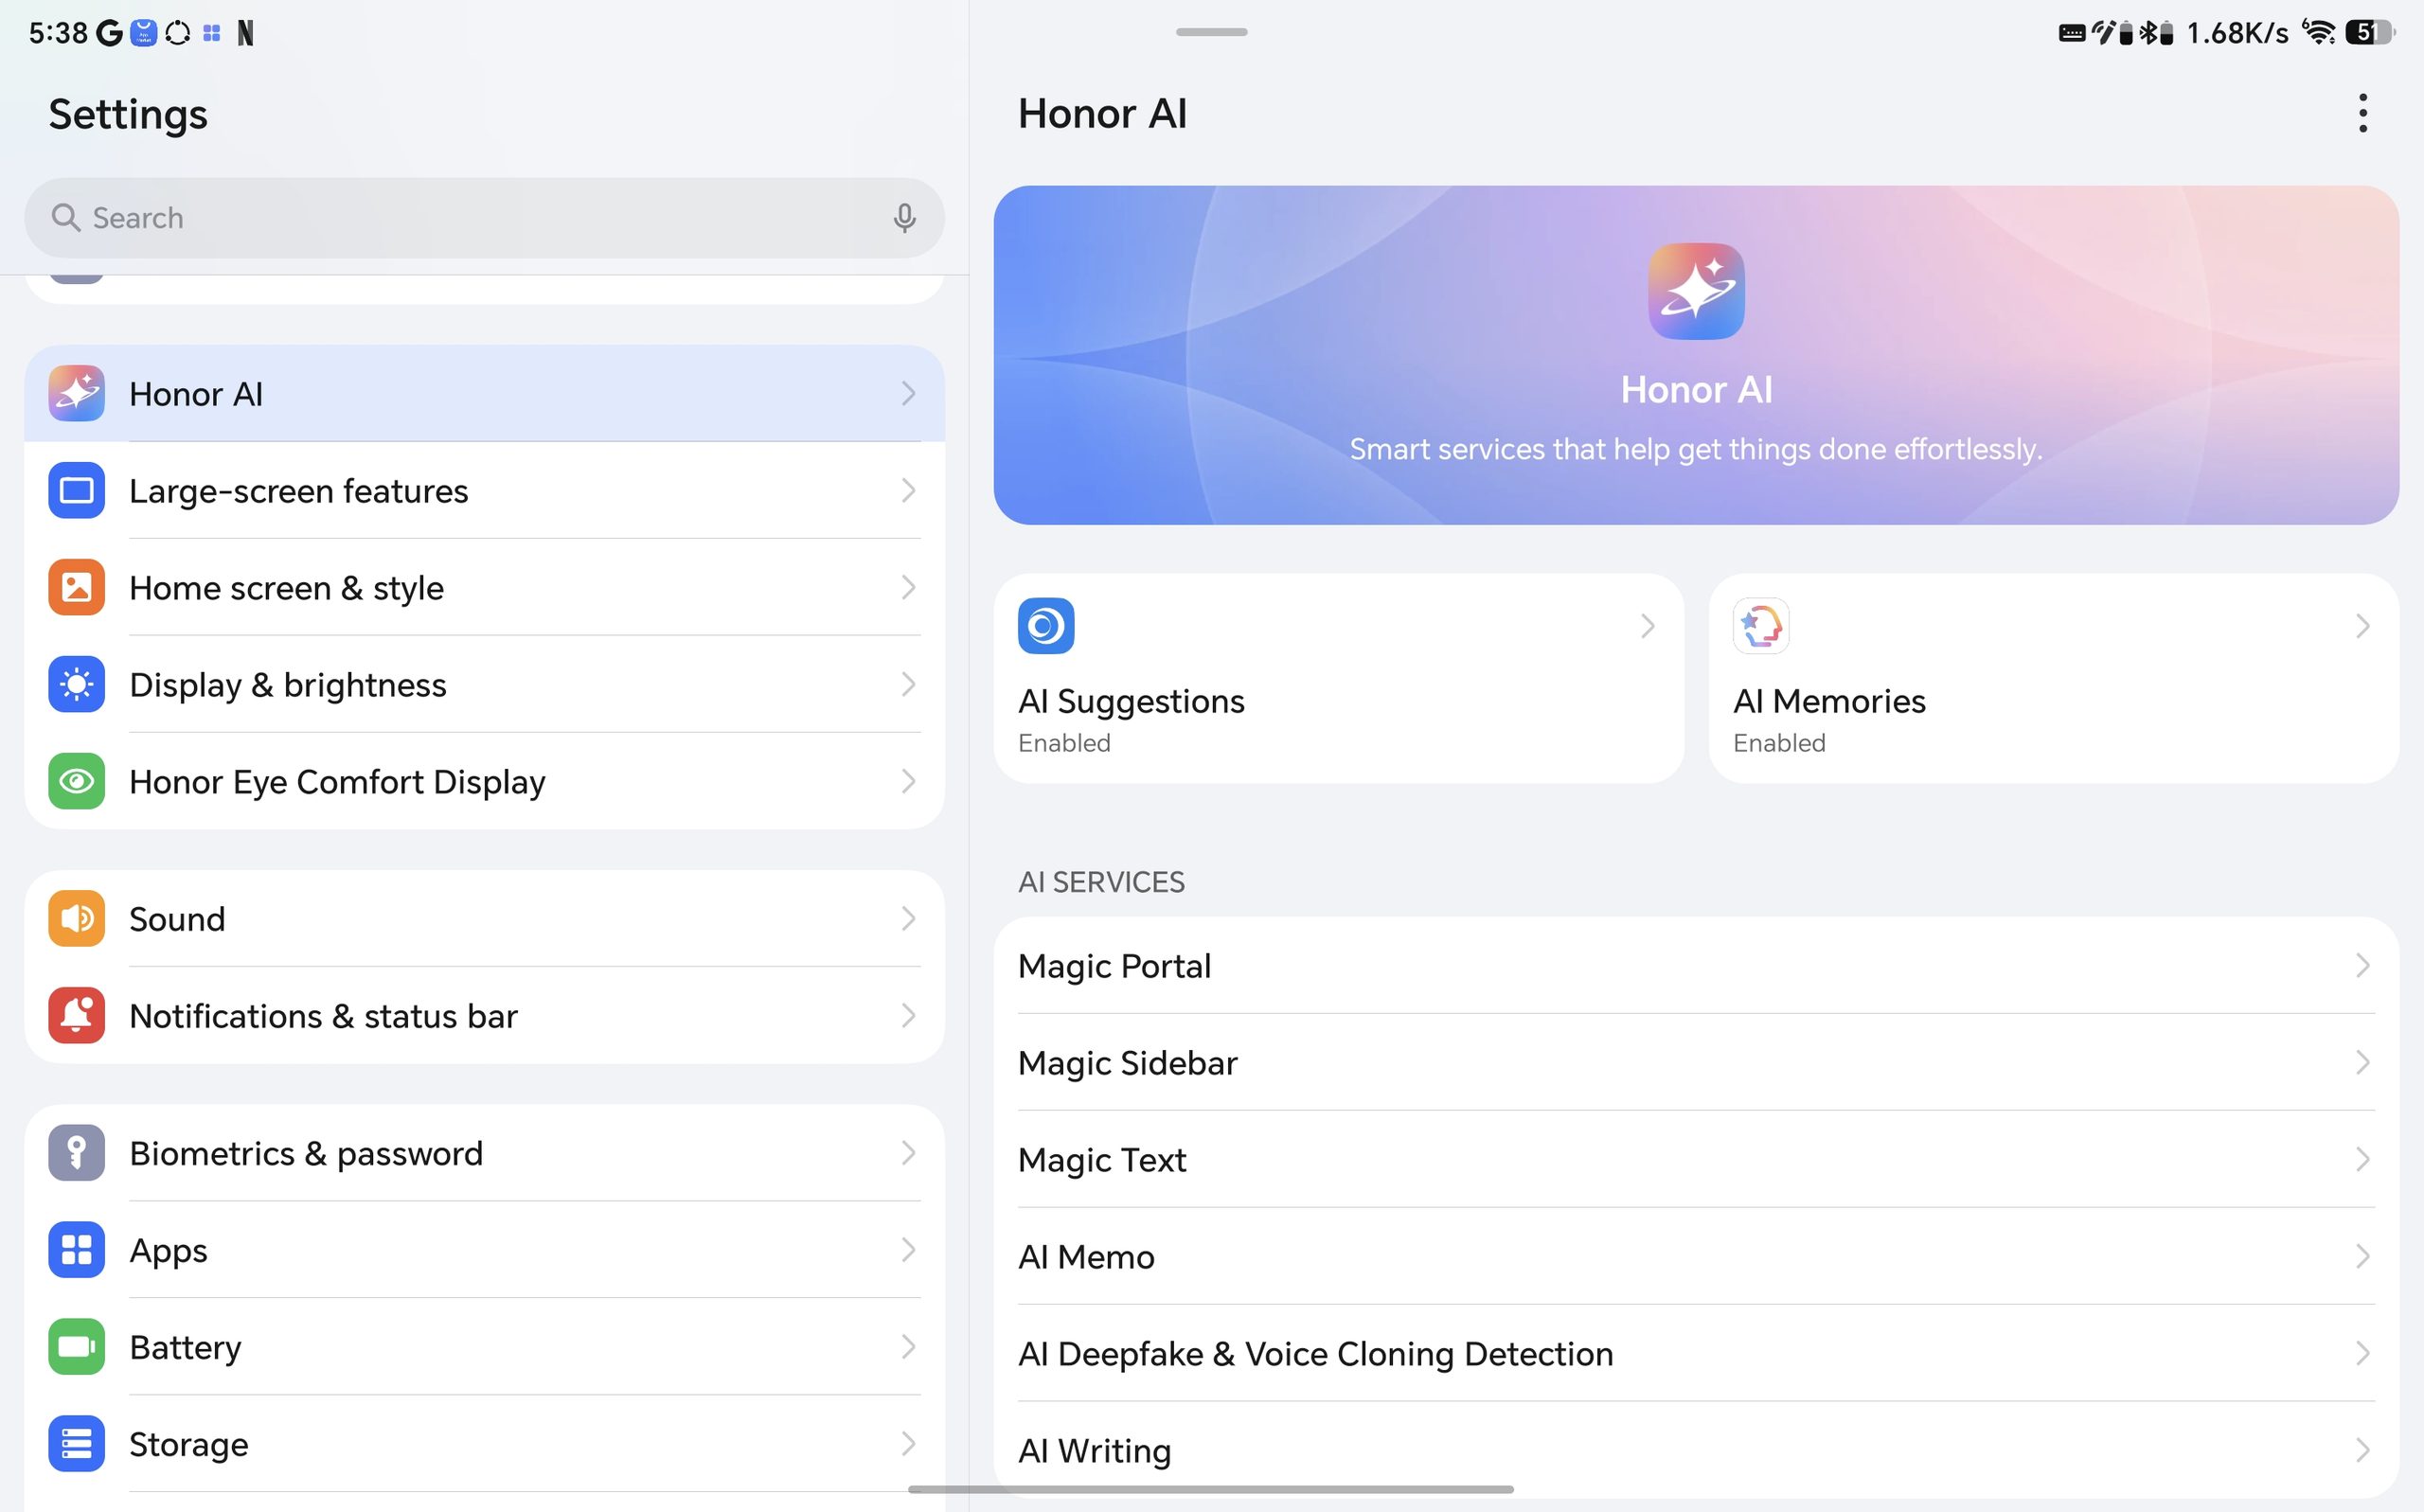The image size is (2424, 1512).
Task: Open AI Memories card
Action: (x=2054, y=678)
